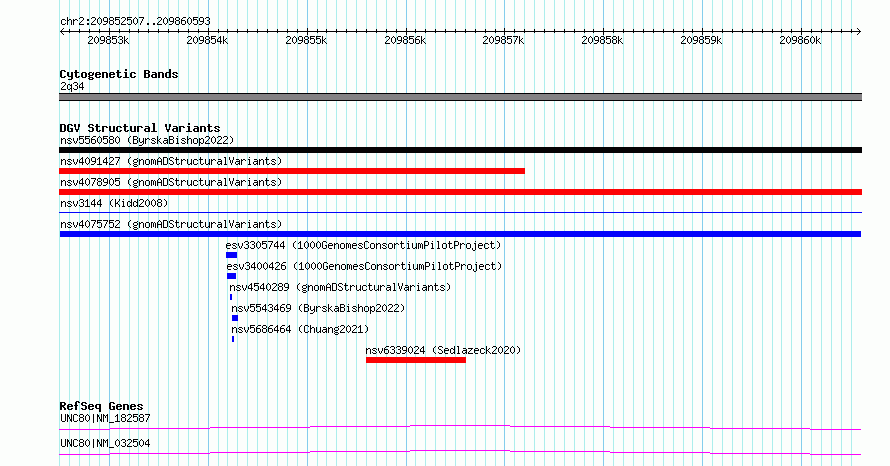This screenshot has height=466, width=890.
Task: Click the nsv6339024 red variant bar
Action: click(416, 360)
